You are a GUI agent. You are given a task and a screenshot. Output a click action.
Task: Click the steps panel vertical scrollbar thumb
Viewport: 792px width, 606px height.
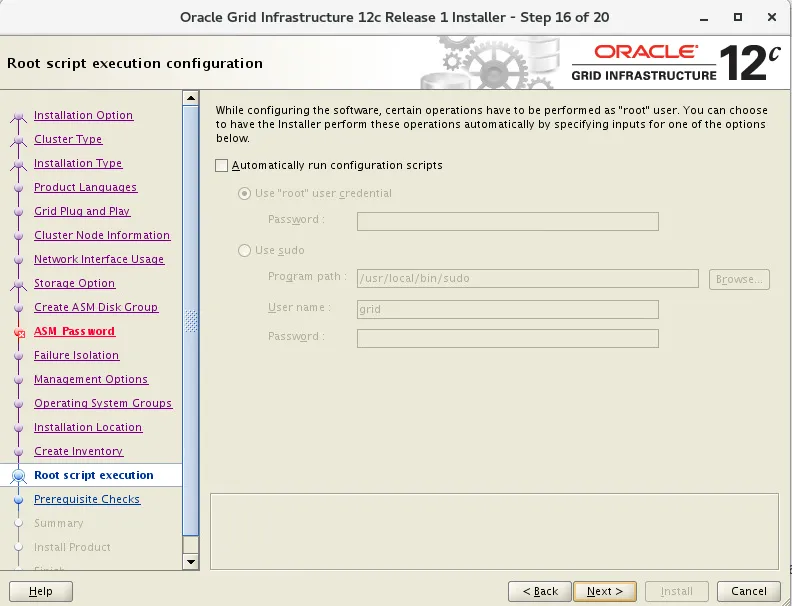pyautogui.click(x=191, y=320)
